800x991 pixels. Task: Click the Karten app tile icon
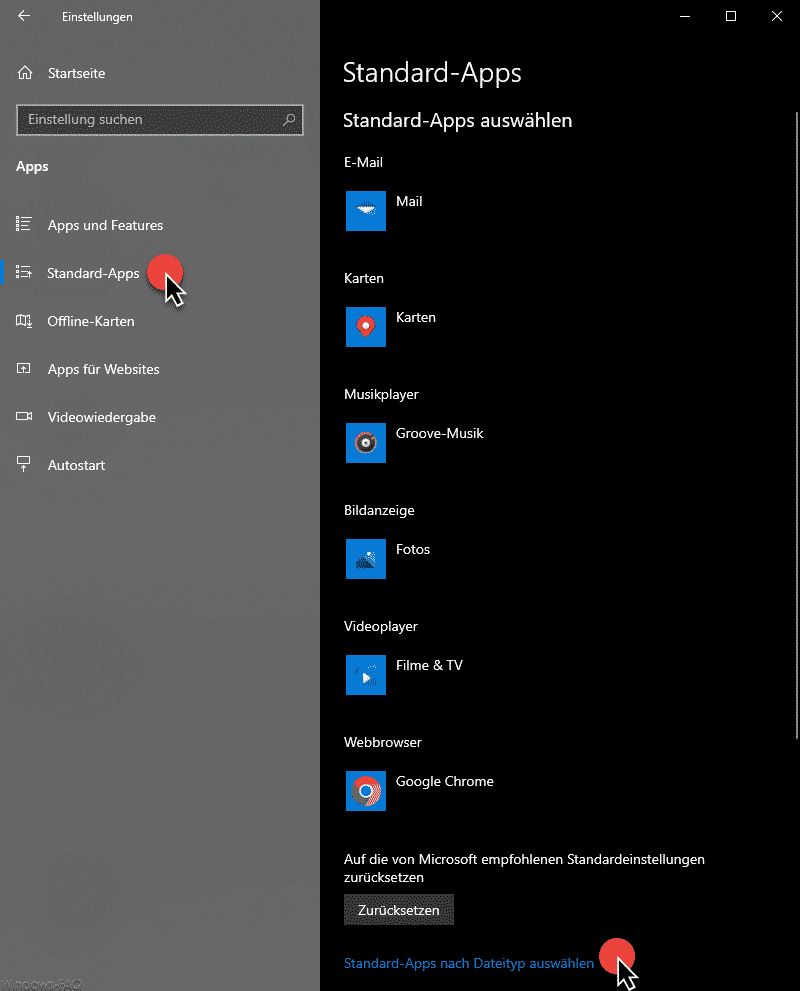click(x=365, y=327)
